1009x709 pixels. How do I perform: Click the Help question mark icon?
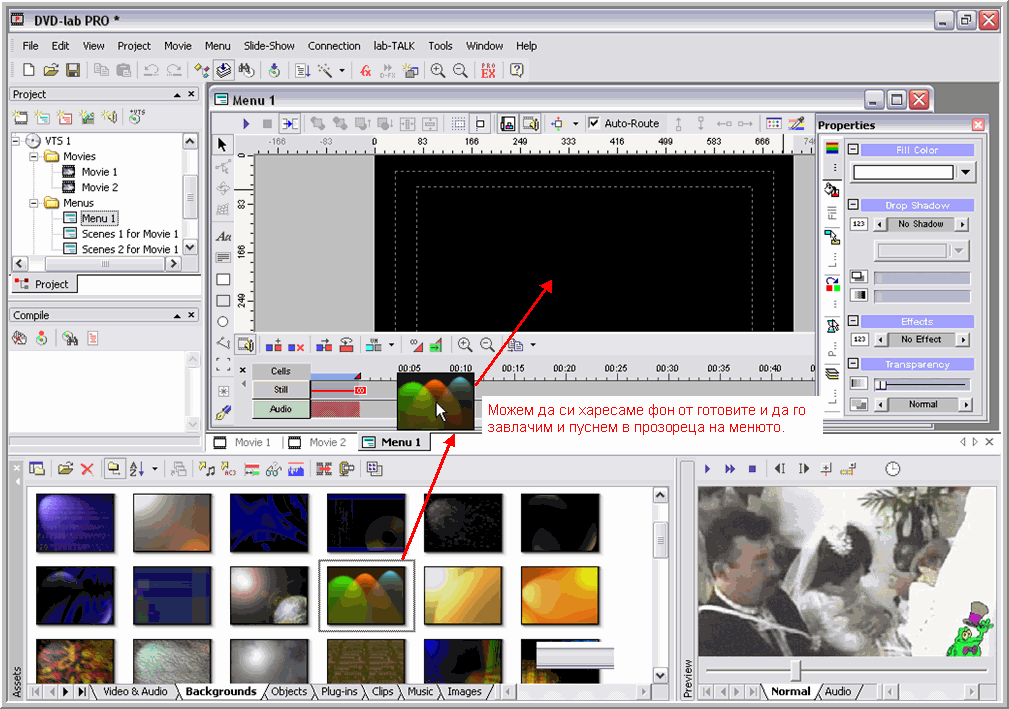pos(517,70)
